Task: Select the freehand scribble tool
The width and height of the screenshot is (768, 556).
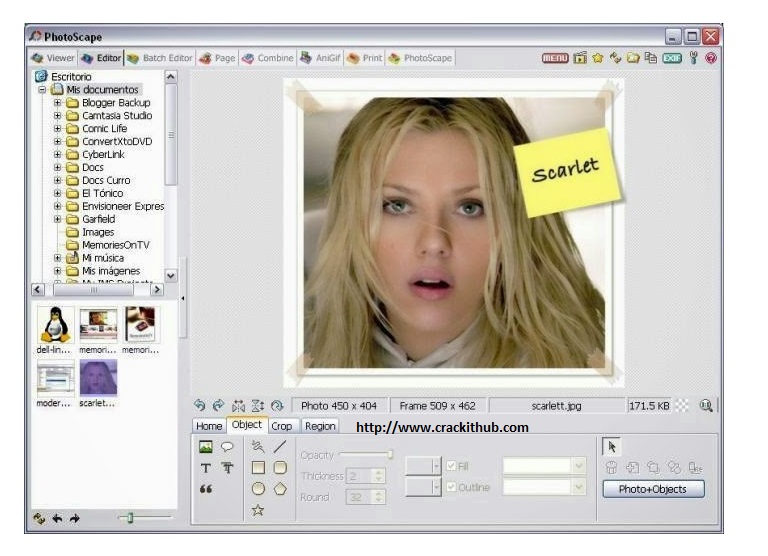Action: pos(258,446)
